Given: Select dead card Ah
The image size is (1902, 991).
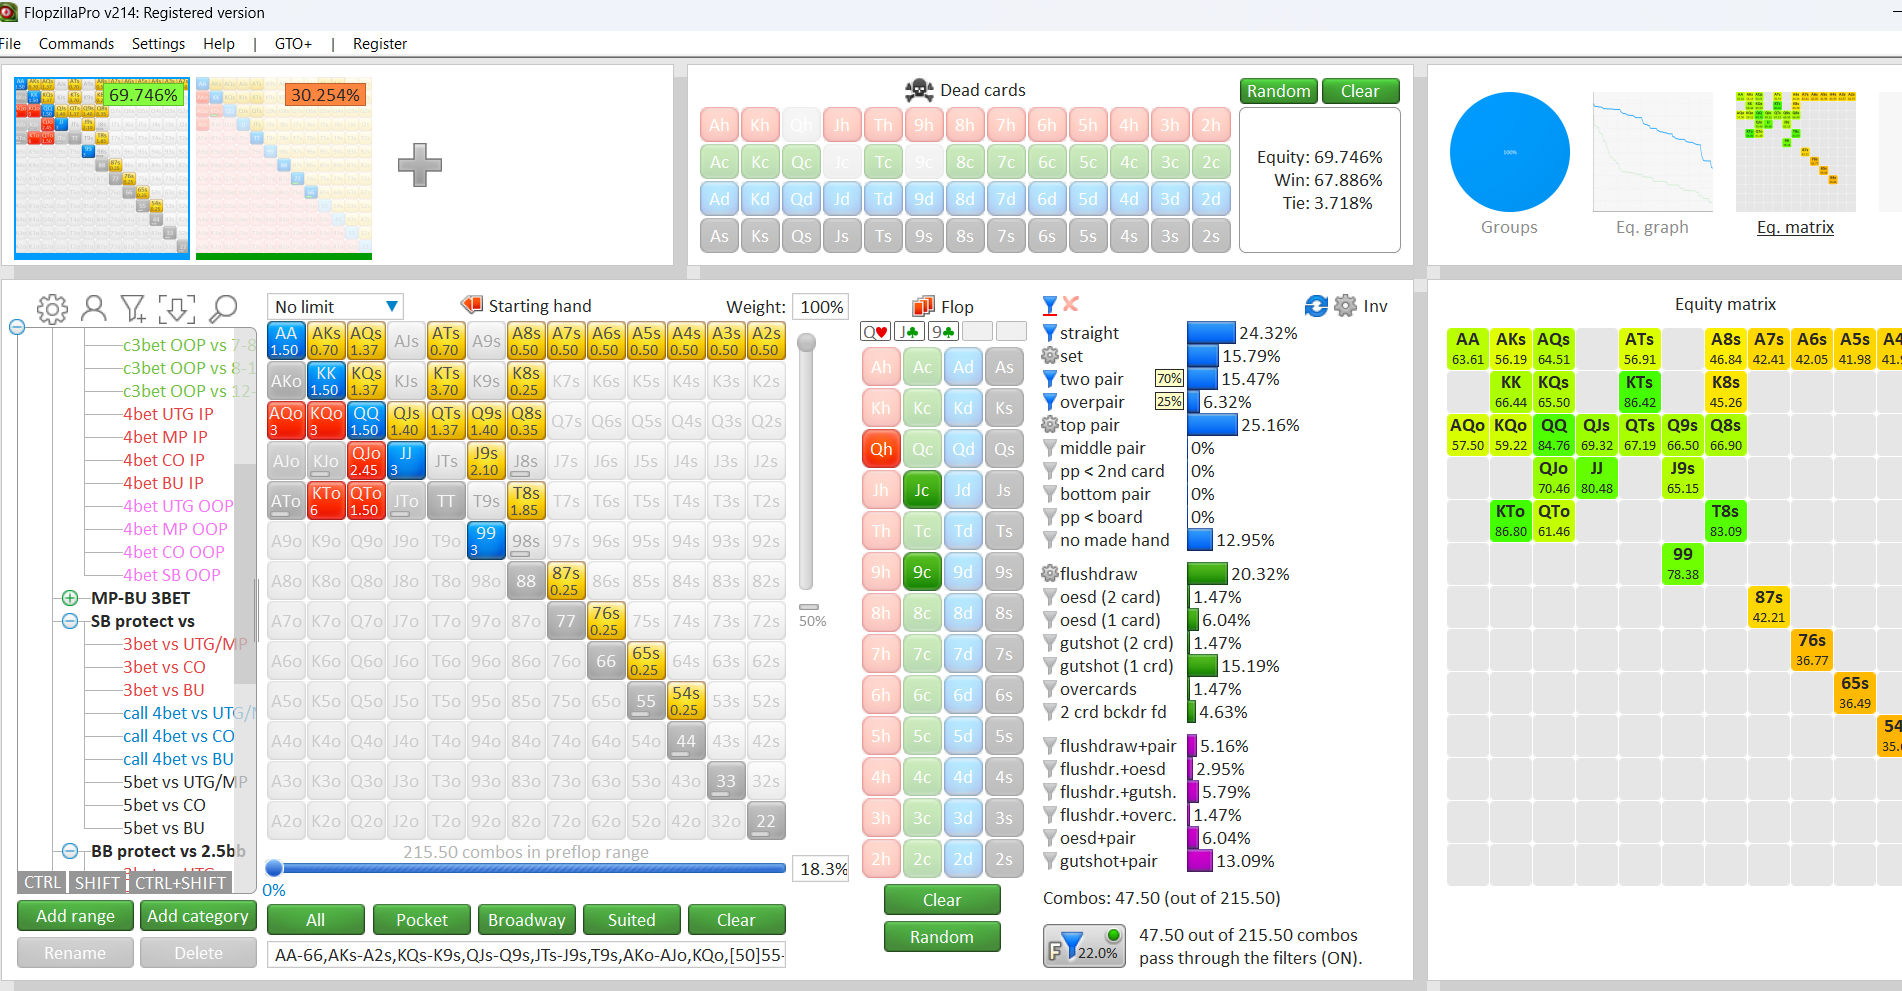Looking at the screenshot, I should 719,125.
